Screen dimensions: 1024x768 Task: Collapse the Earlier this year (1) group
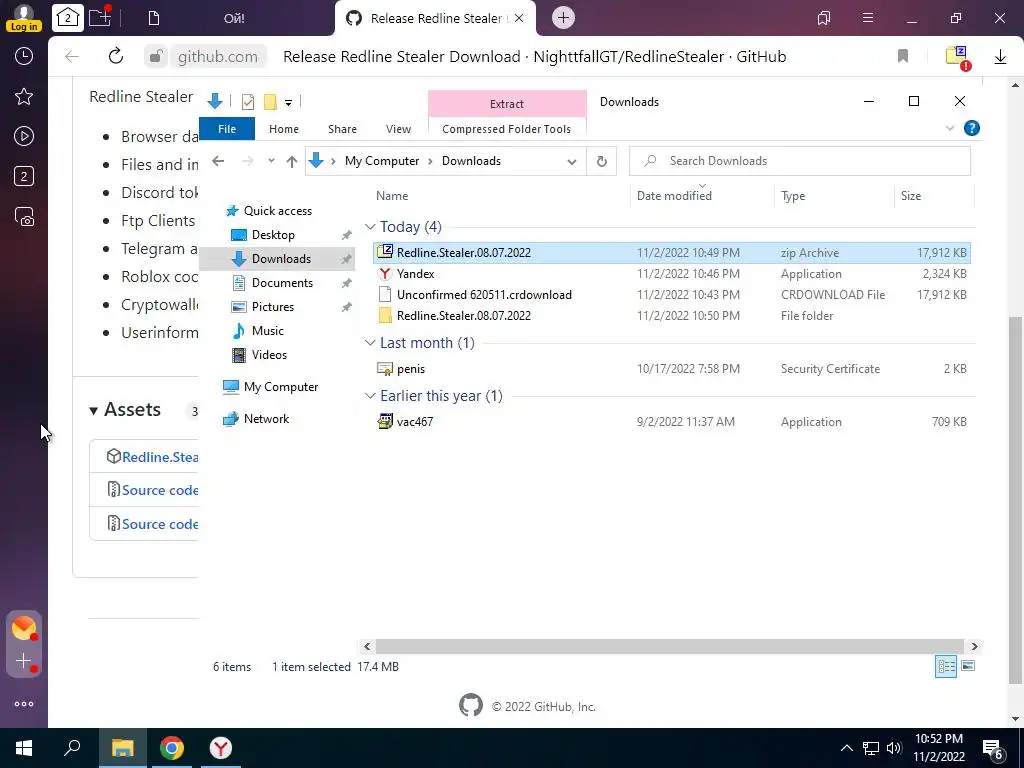370,396
